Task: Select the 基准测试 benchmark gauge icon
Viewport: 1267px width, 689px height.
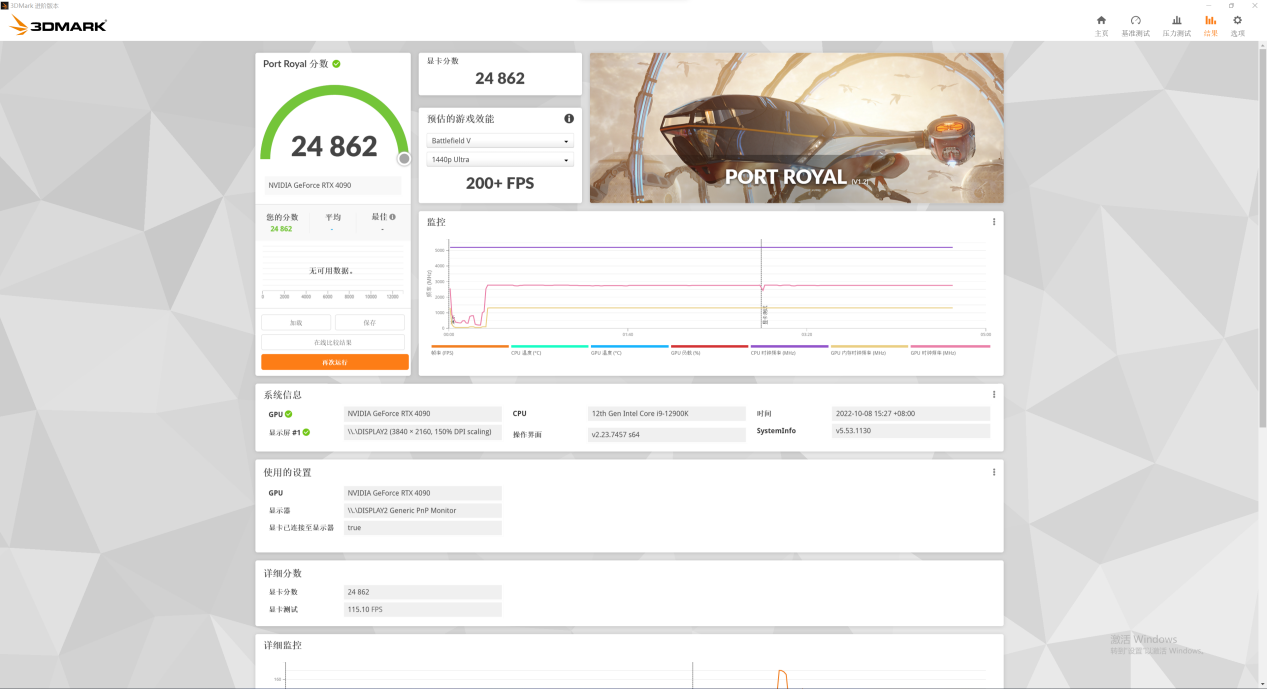Action: [x=1136, y=24]
